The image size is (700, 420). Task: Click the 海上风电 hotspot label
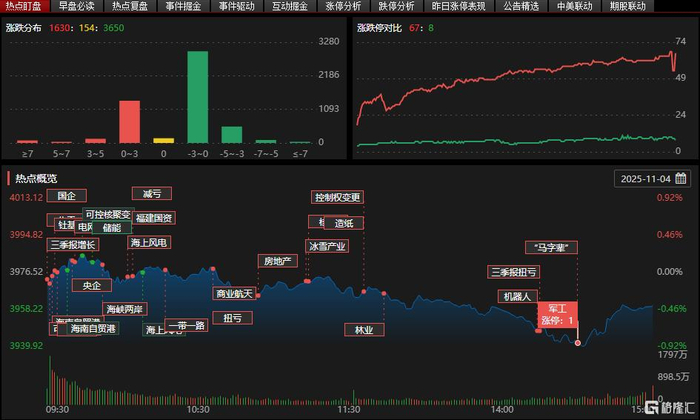pyautogui.click(x=149, y=242)
